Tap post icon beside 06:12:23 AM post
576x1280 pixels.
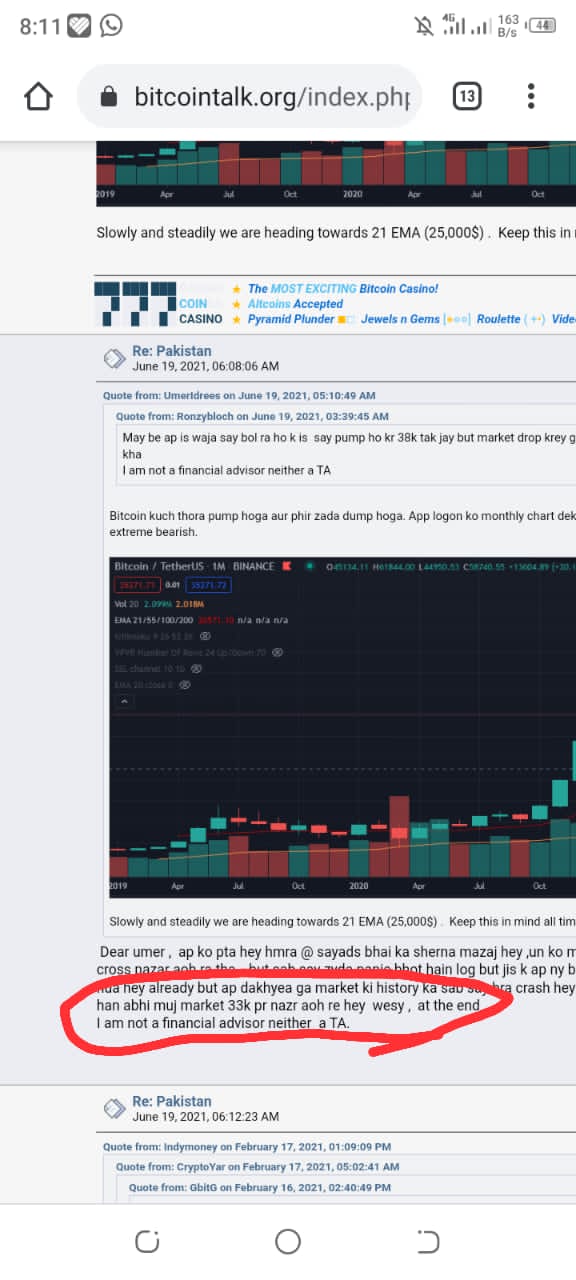coord(114,1108)
